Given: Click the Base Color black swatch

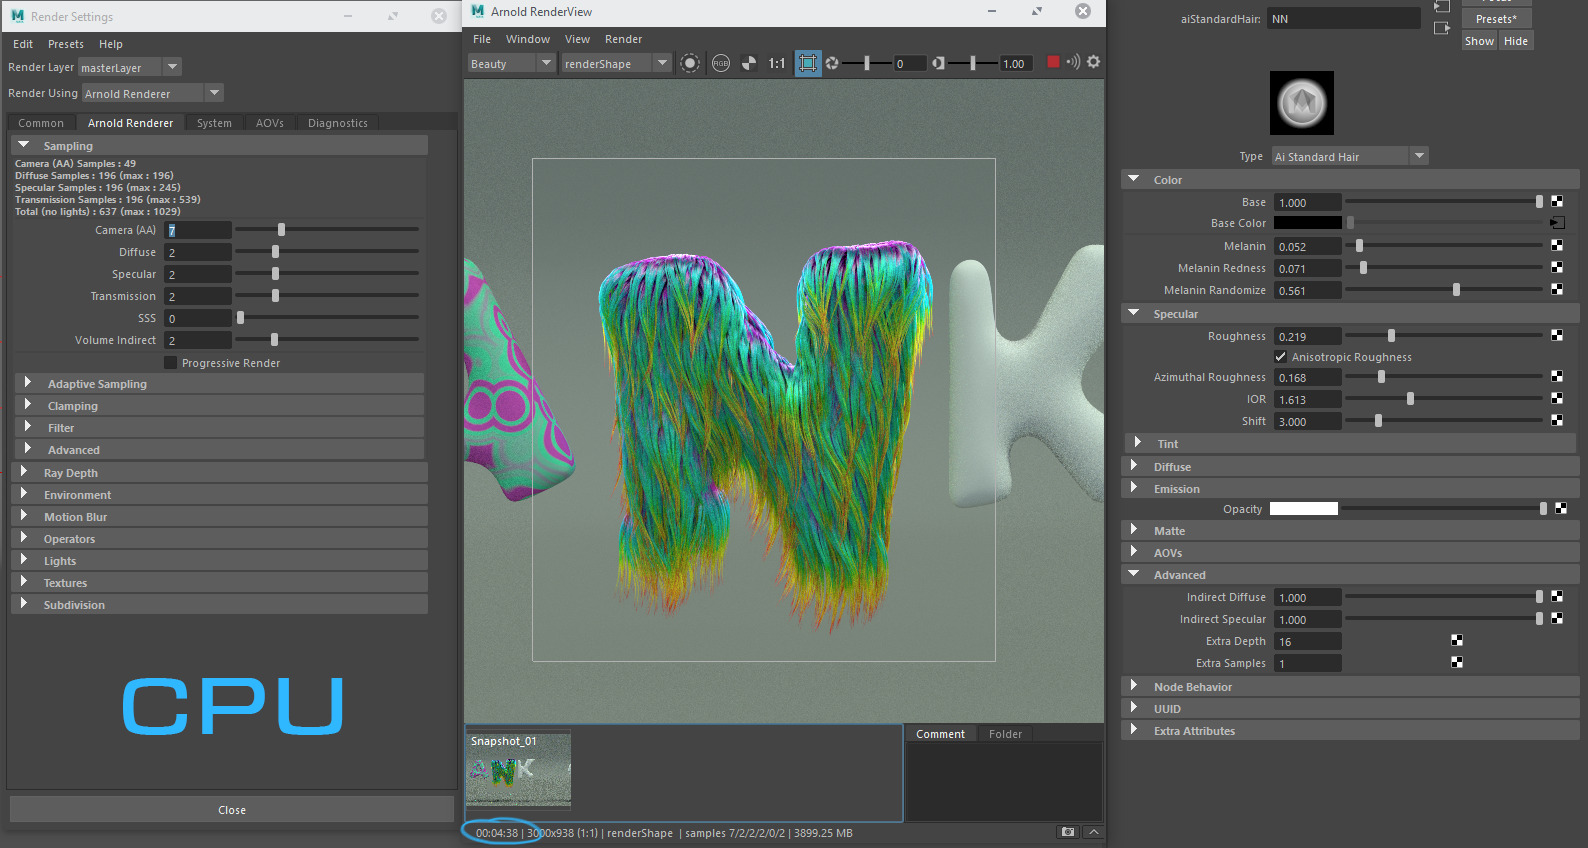Looking at the screenshot, I should pyautogui.click(x=1308, y=223).
